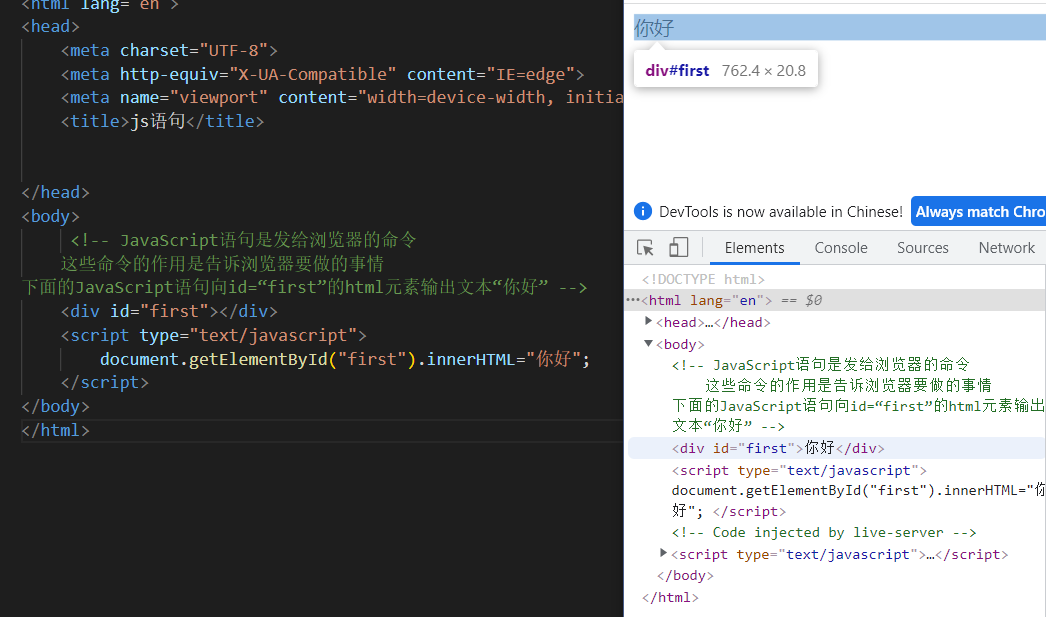Click the closing /script tag in editor
The width and height of the screenshot is (1046, 617).
tap(105, 382)
